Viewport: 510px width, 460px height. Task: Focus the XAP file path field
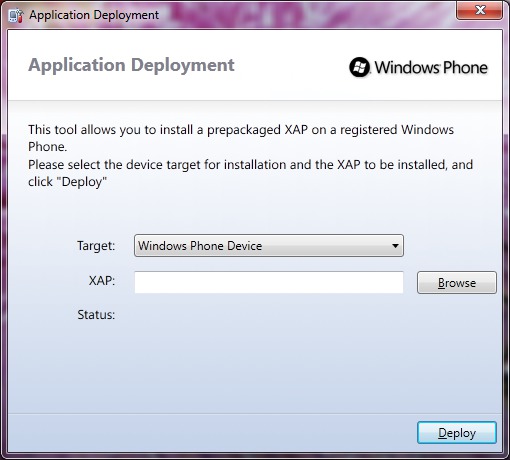tap(269, 282)
